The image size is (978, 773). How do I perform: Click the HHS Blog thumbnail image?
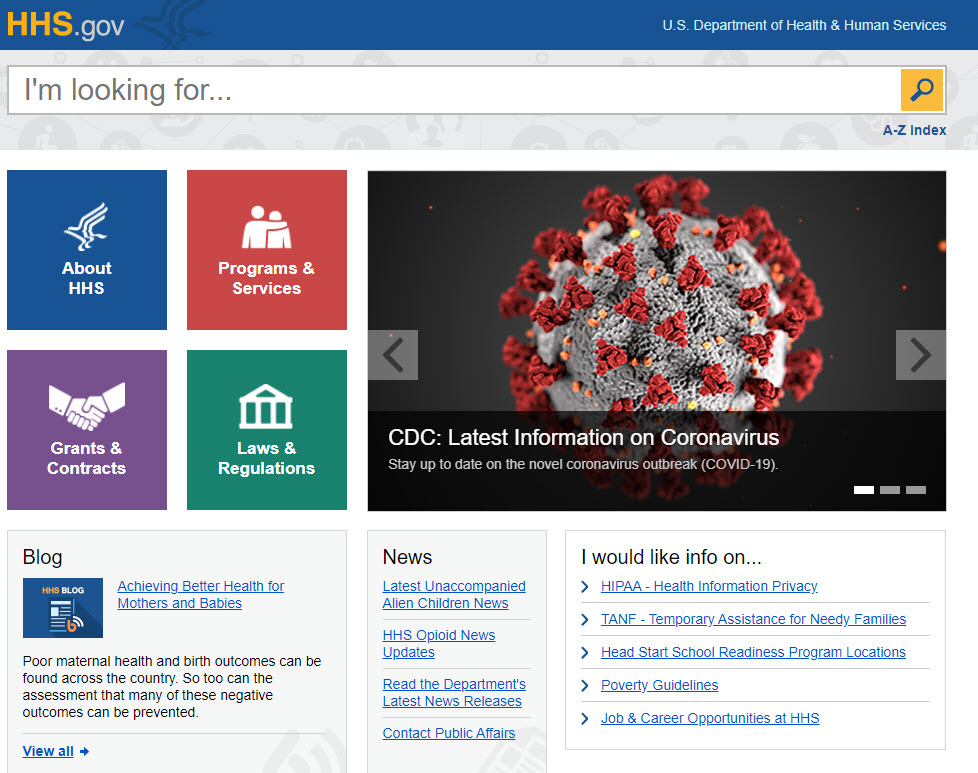pyautogui.click(x=63, y=608)
